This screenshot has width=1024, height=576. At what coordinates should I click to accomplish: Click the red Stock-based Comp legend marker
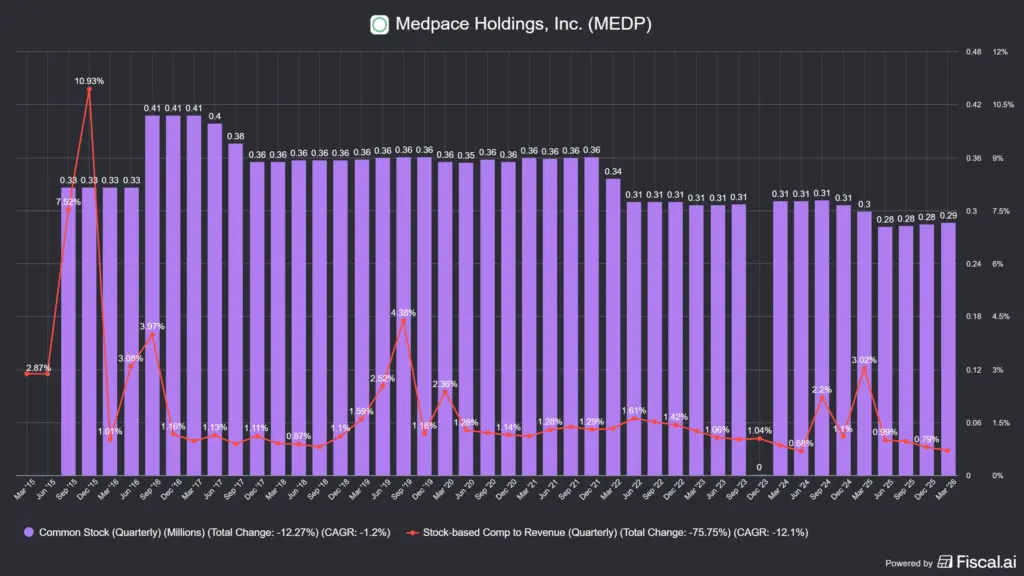tap(412, 532)
